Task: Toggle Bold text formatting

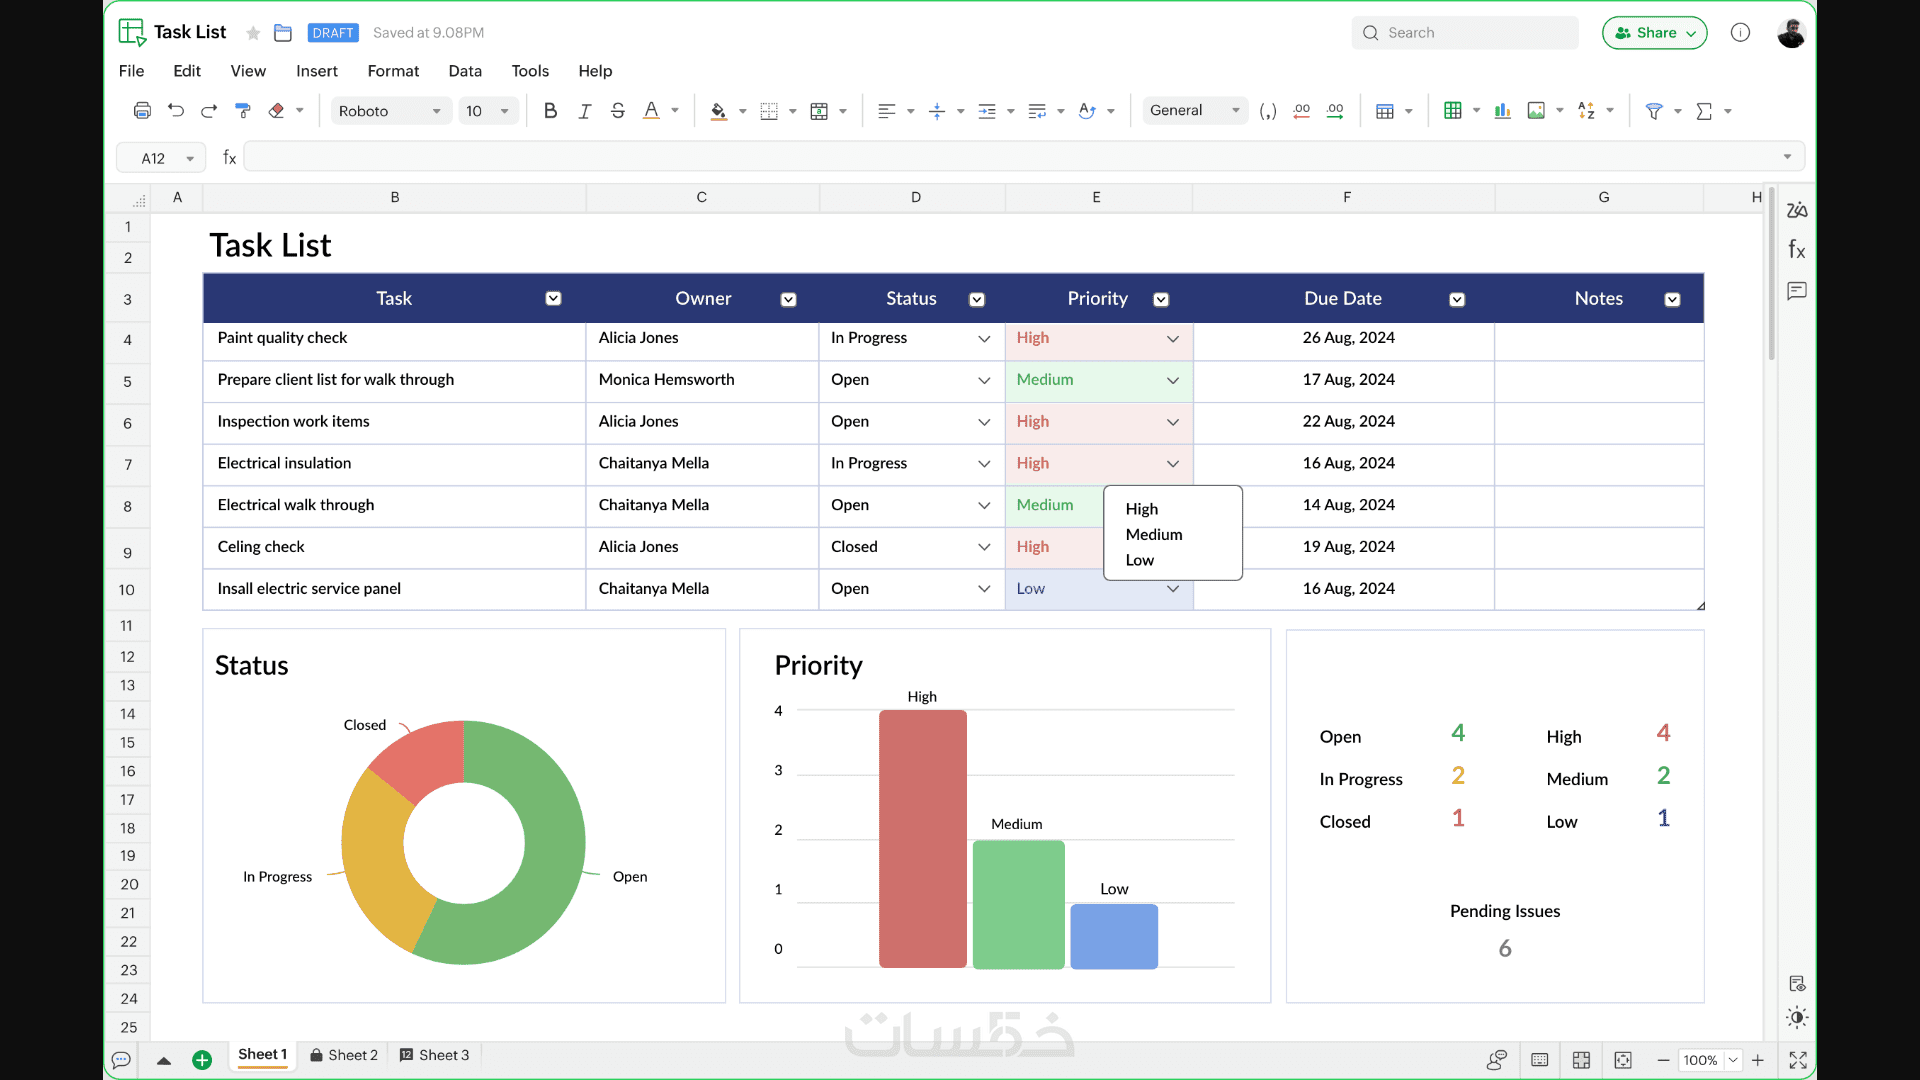Action: point(550,111)
